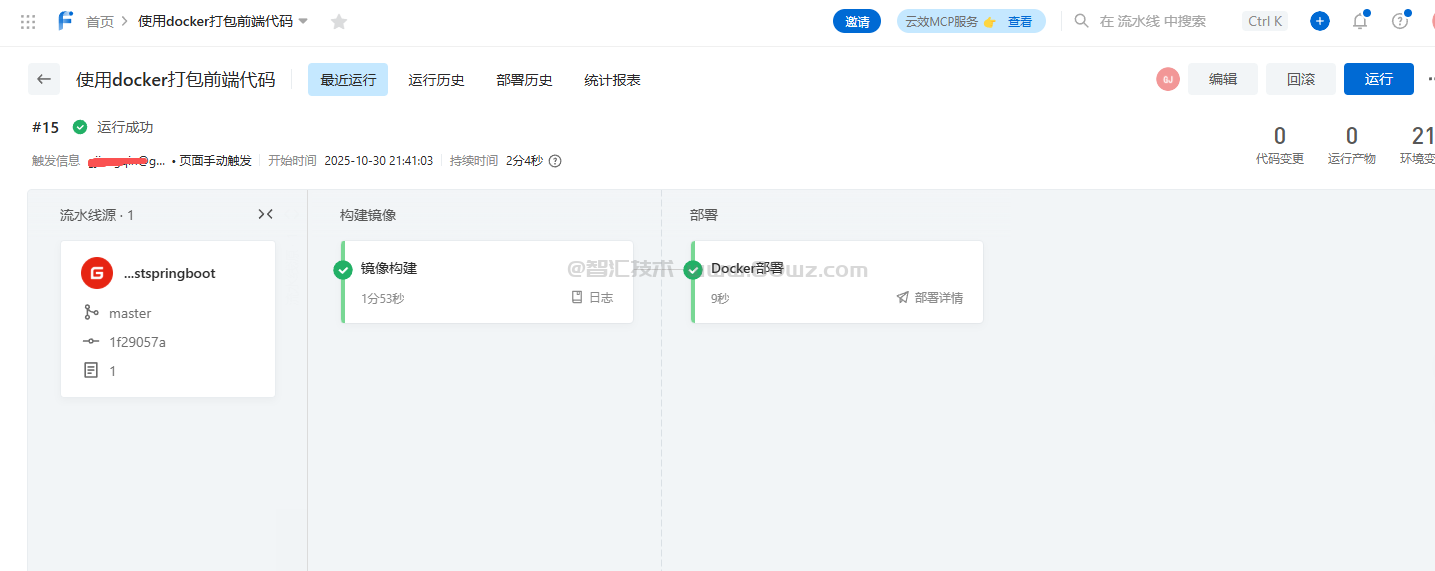Screen dimensions: 1435x571
Task: Open the more options ellipsis menu
Action: pyautogui.click(x=1430, y=79)
